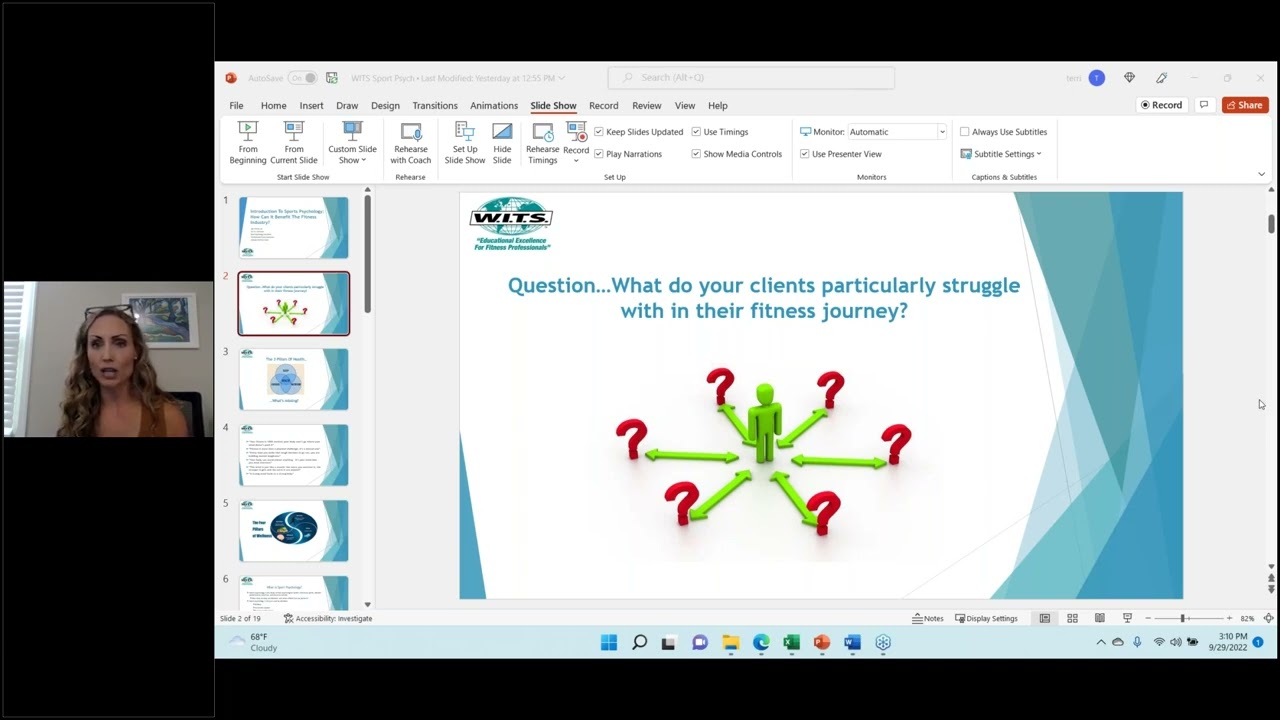
Task: Click the zoom slider handle
Action: (1183, 618)
